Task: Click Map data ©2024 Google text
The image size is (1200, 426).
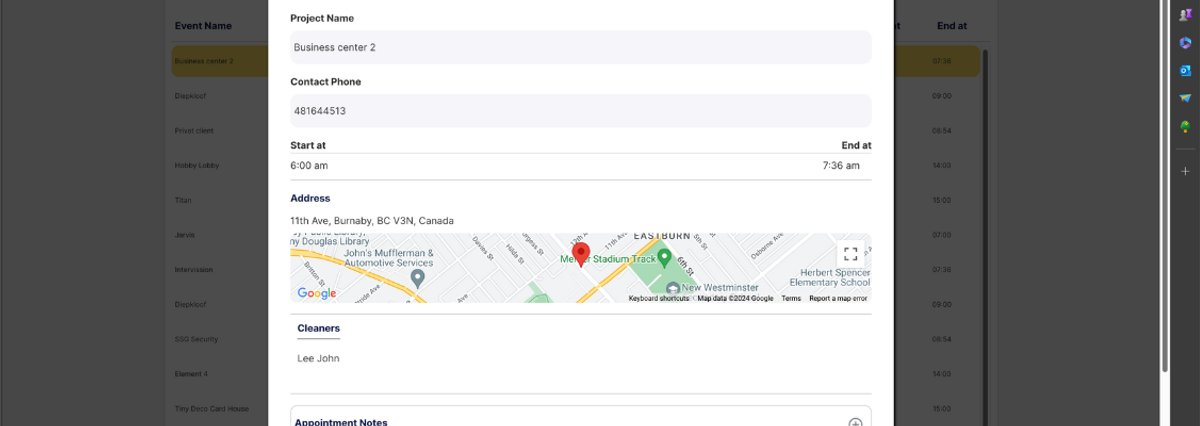Action: click(735, 298)
